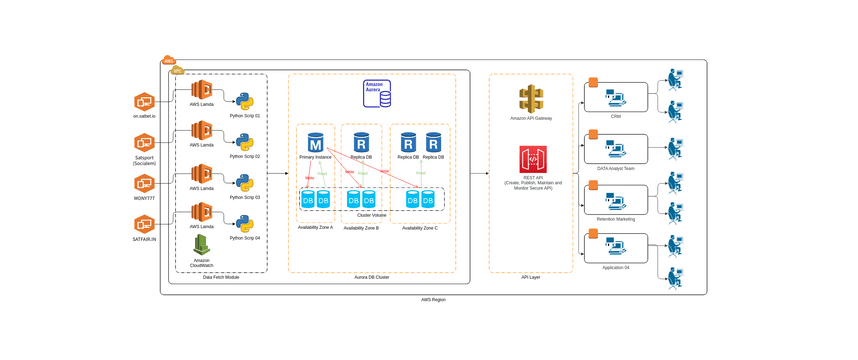Click the 'Python Scrip 02' label
This screenshot has width=858, height=360.
[x=245, y=156]
